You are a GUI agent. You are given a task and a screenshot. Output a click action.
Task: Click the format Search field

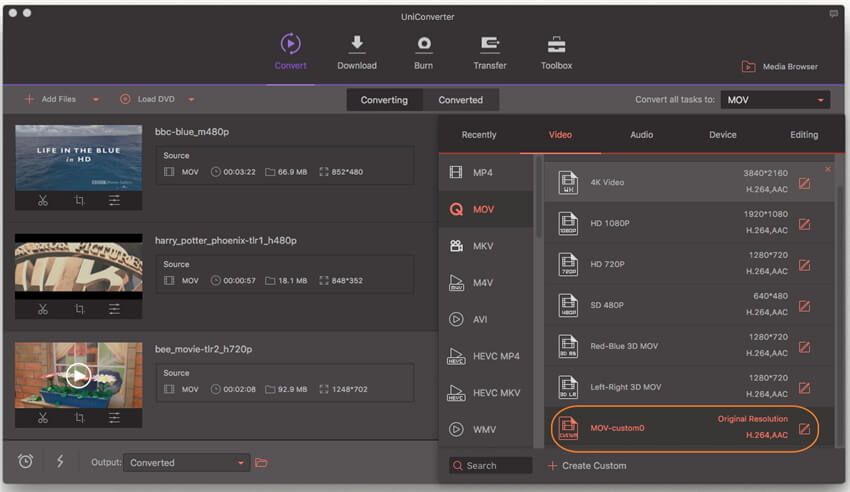(x=491, y=465)
